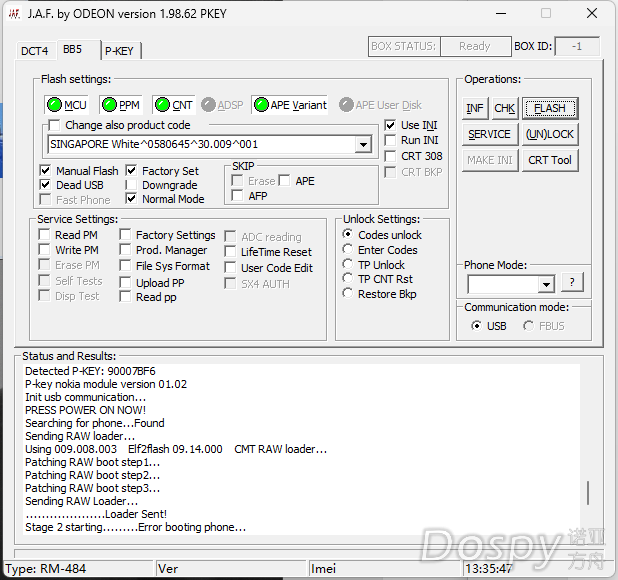
Task: Check the Read pp option
Action: (x=125, y=297)
